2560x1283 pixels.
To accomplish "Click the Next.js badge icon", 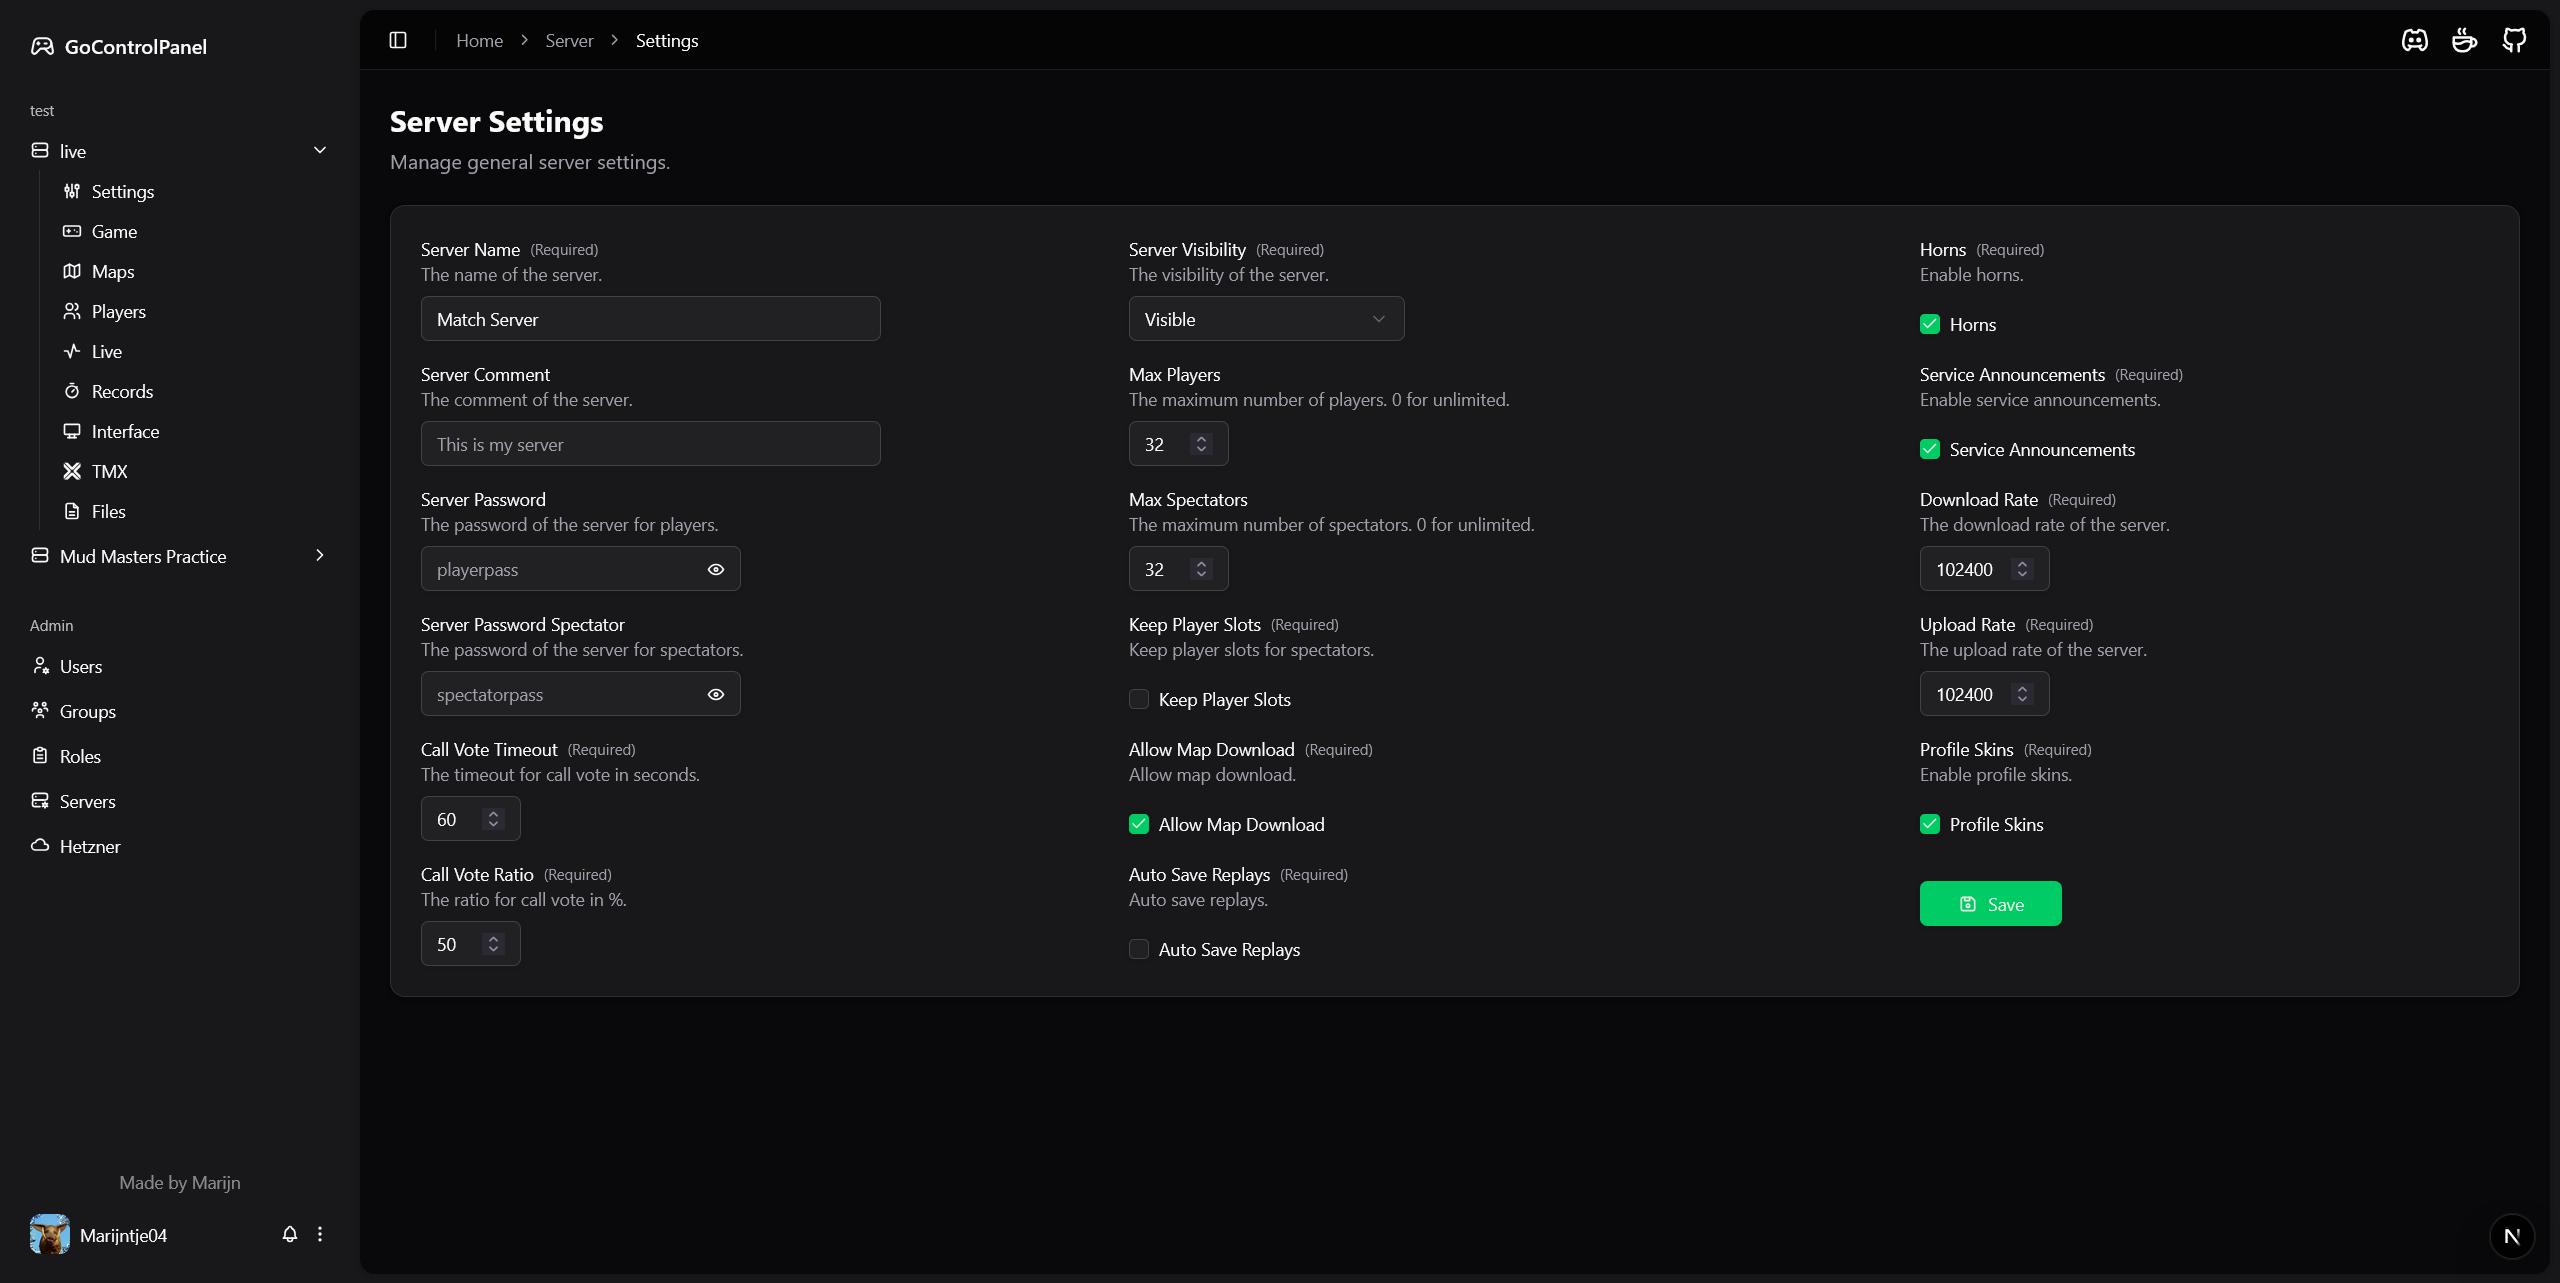I will click(x=2511, y=1236).
